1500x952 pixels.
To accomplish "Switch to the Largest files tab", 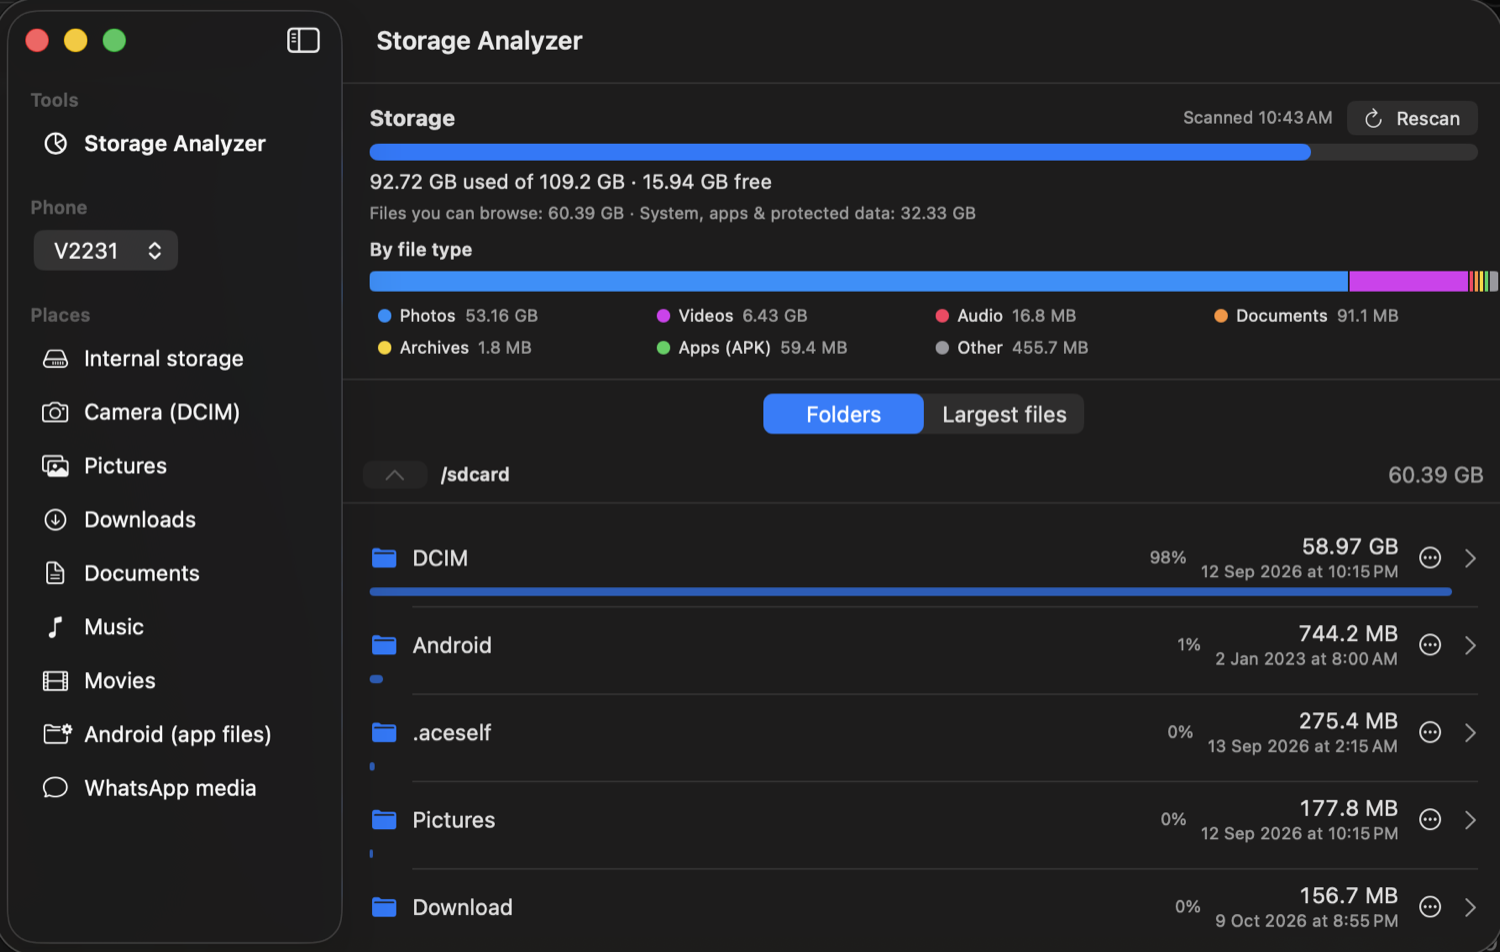I will click(x=1004, y=414).
